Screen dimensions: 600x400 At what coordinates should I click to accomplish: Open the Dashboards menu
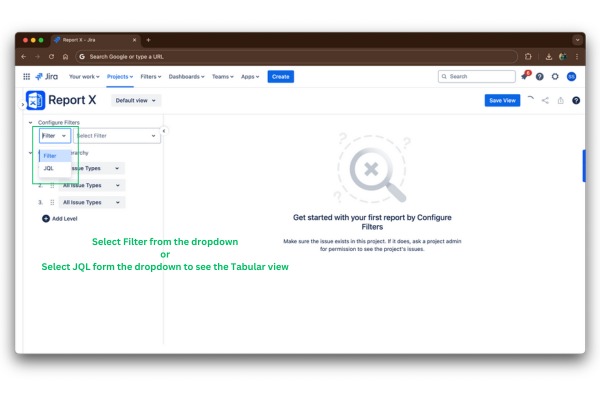(186, 77)
